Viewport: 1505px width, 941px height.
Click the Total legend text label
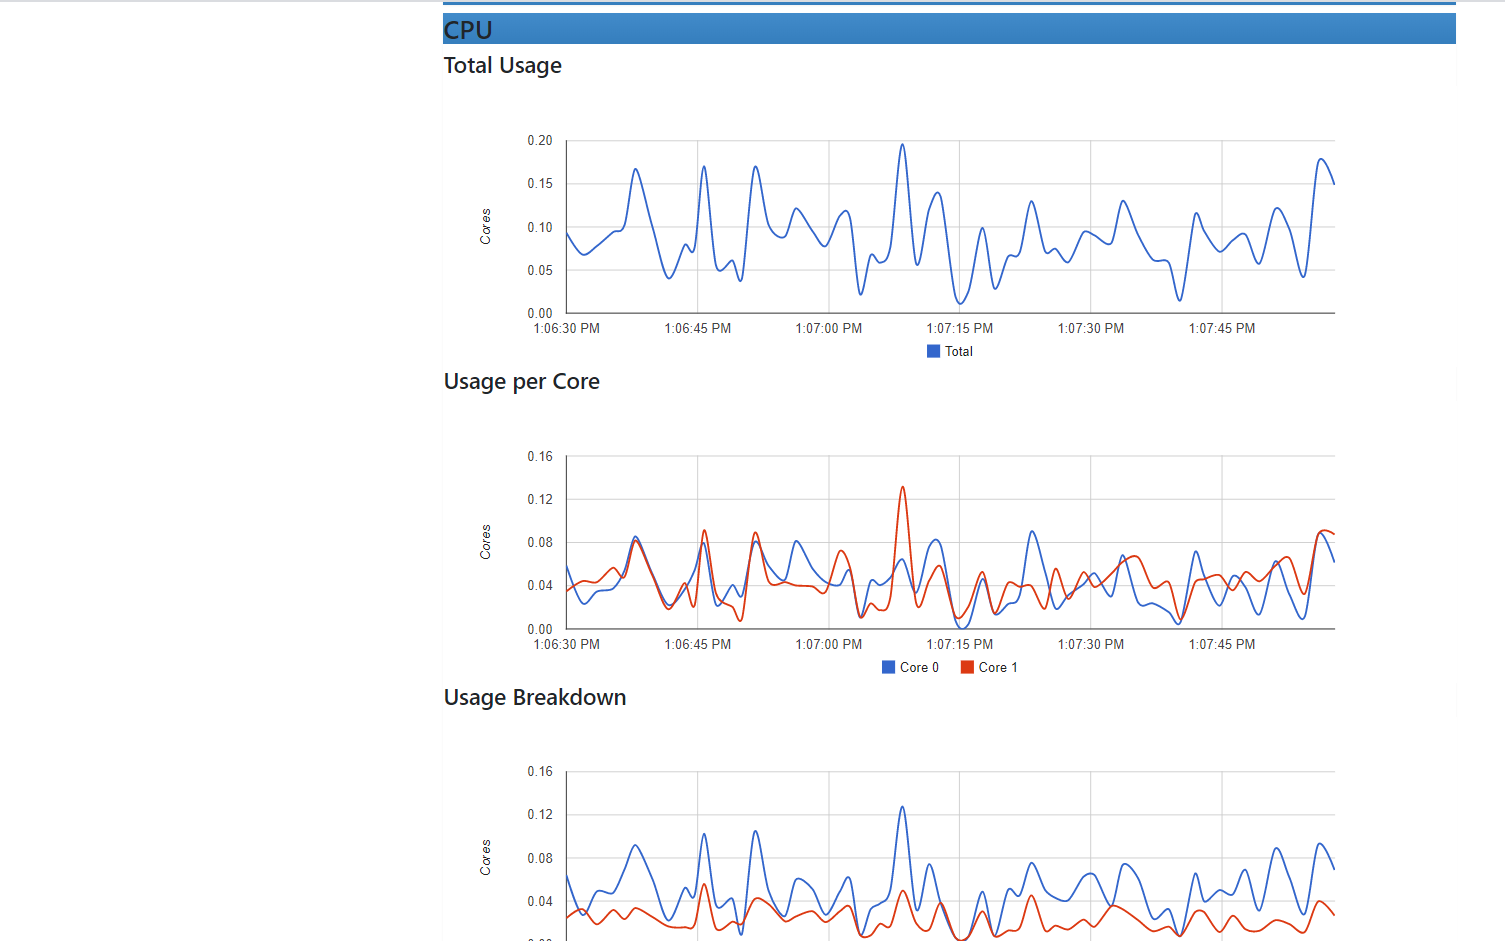(958, 351)
